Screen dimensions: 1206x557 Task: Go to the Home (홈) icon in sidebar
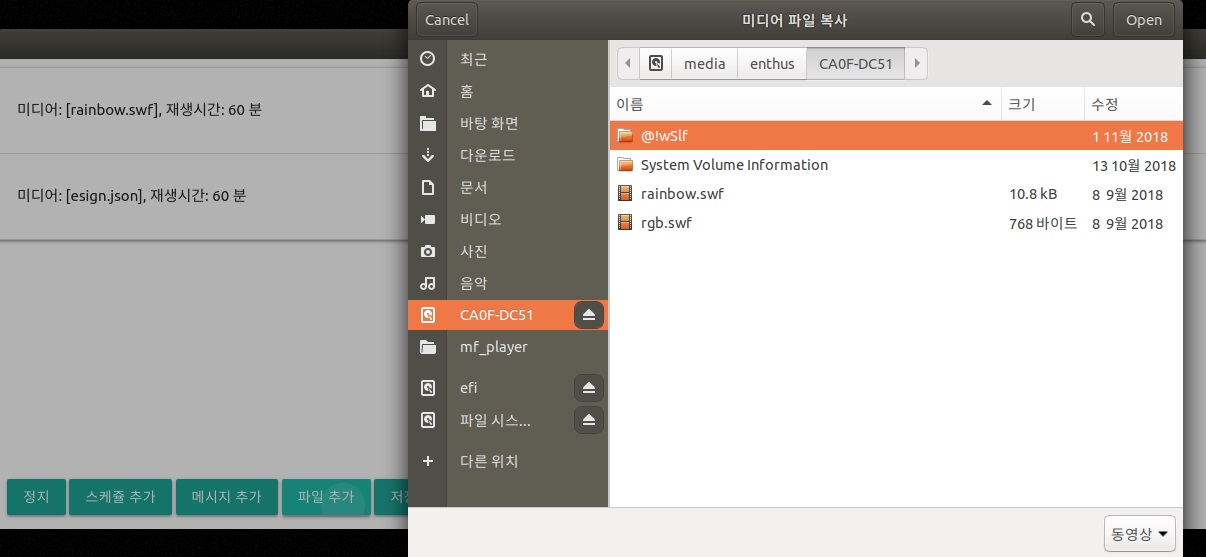pos(428,91)
